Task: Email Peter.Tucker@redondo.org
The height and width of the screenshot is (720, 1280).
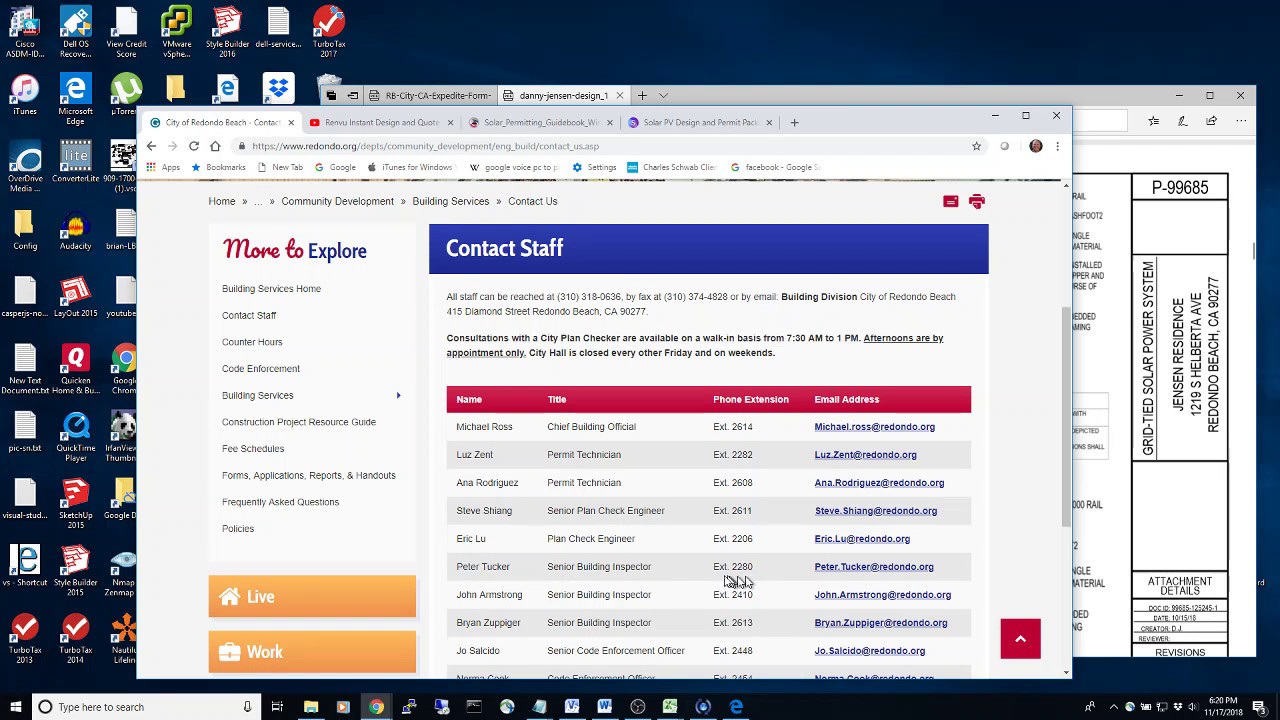Action: click(874, 567)
